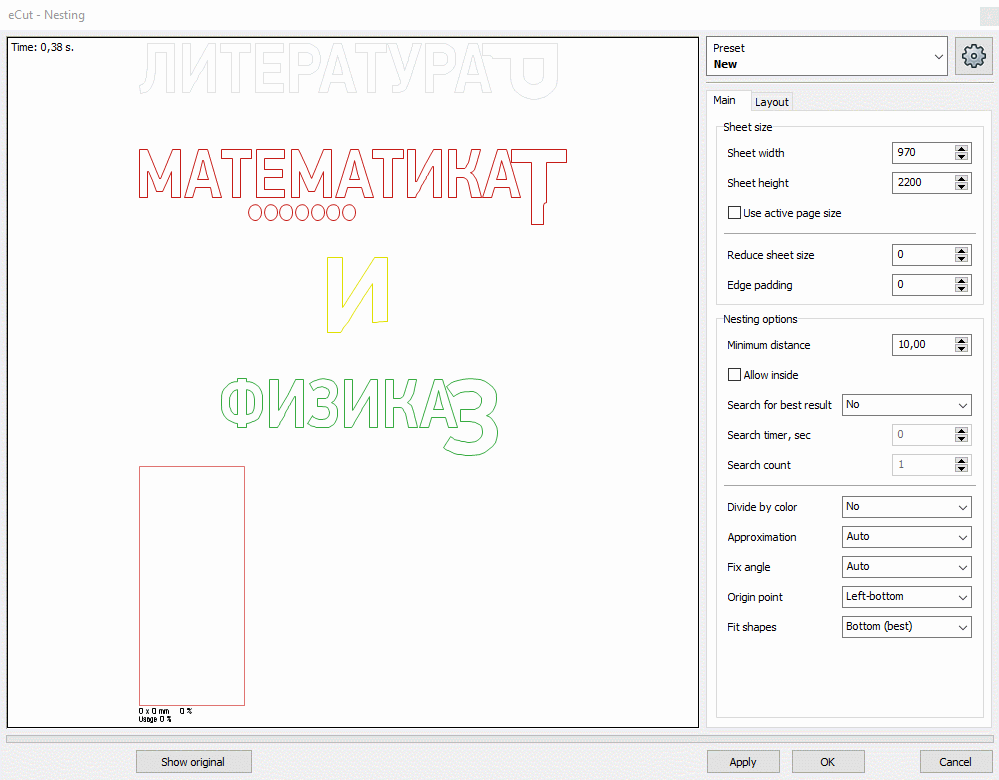Increase Sheet width spinner up arrow
Image resolution: width=999 pixels, height=780 pixels.
[x=961, y=149]
